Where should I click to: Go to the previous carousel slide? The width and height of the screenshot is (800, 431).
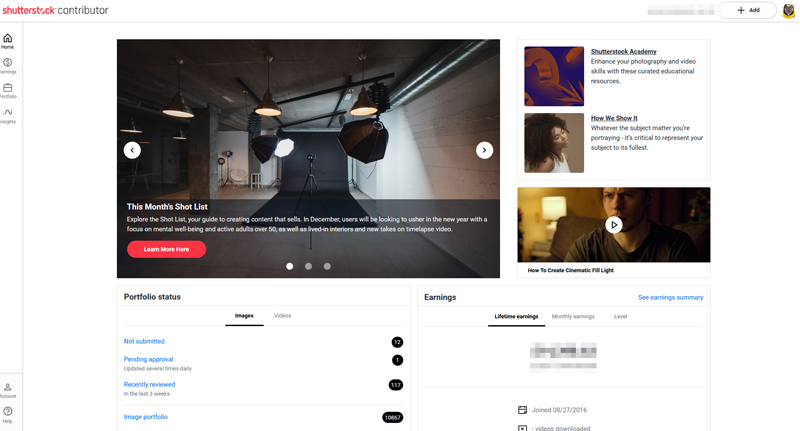132,150
